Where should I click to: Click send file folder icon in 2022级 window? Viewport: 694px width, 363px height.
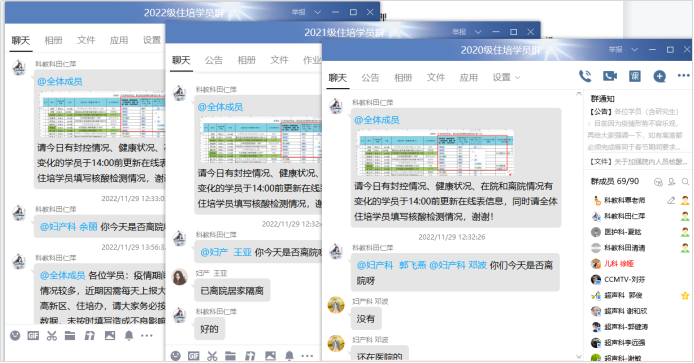tap(70, 336)
